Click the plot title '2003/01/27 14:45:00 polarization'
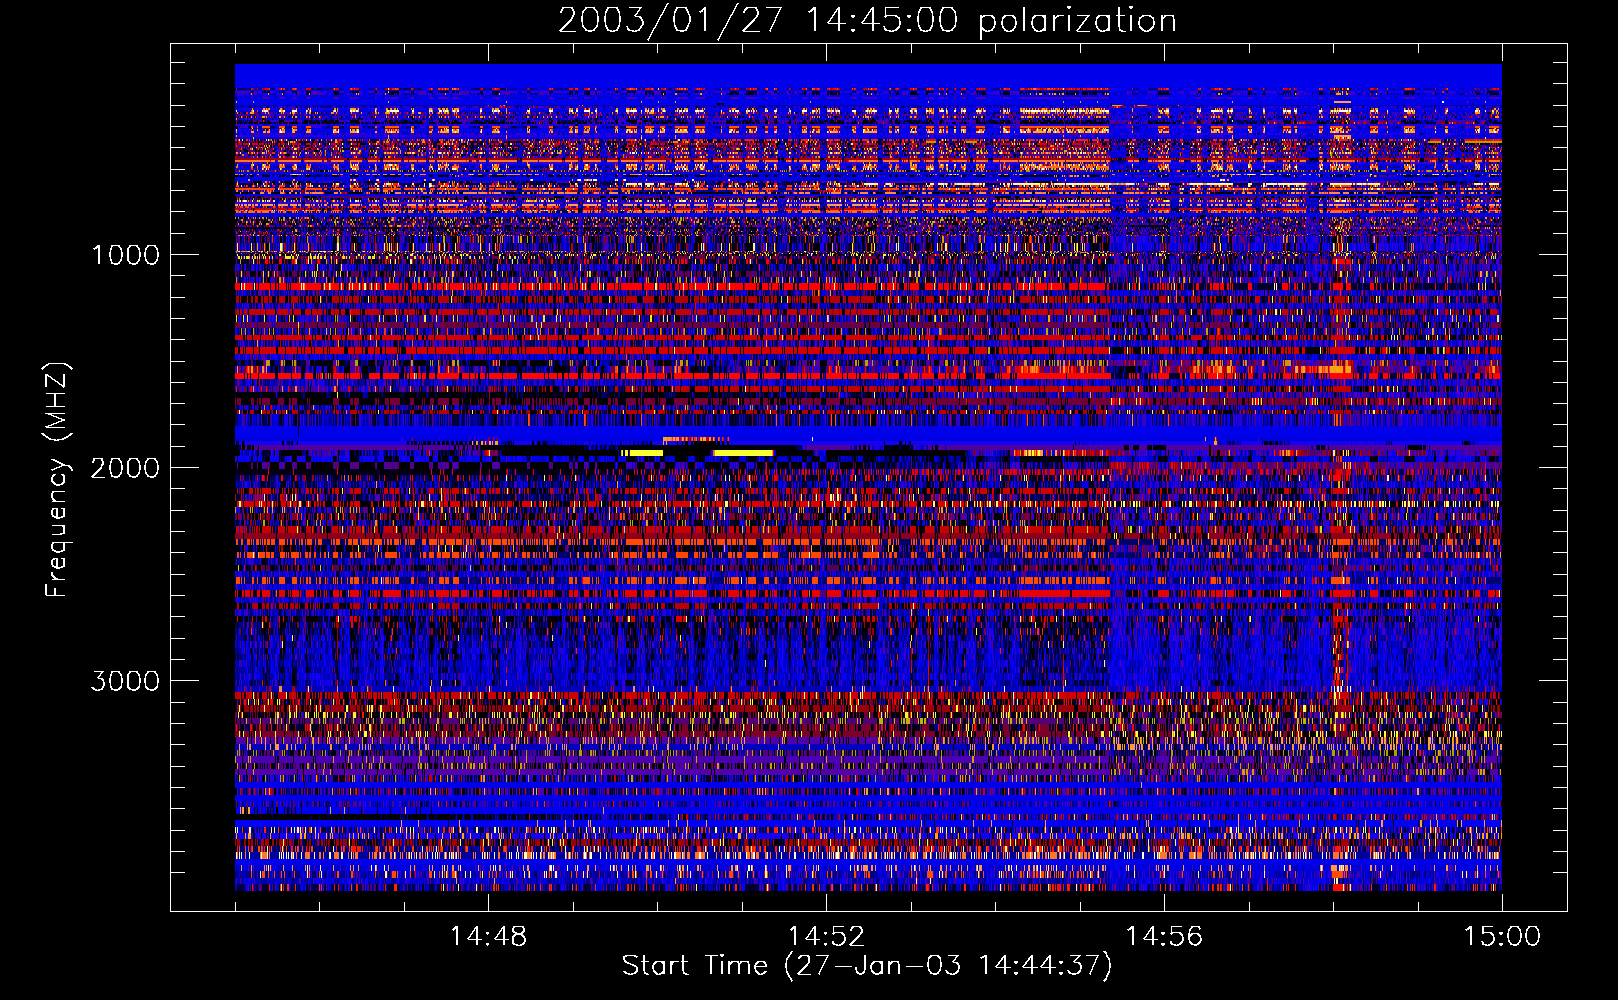1618x1000 pixels. click(867, 21)
